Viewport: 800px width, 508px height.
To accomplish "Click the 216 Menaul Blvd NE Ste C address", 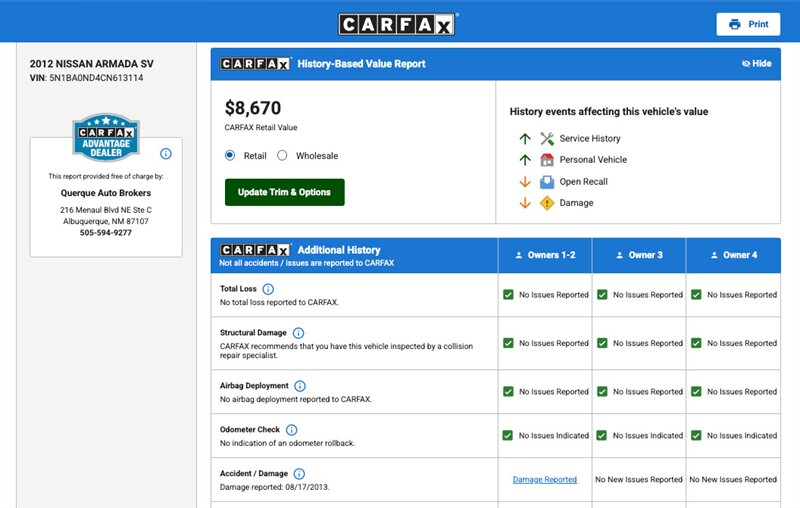I will click(x=106, y=210).
